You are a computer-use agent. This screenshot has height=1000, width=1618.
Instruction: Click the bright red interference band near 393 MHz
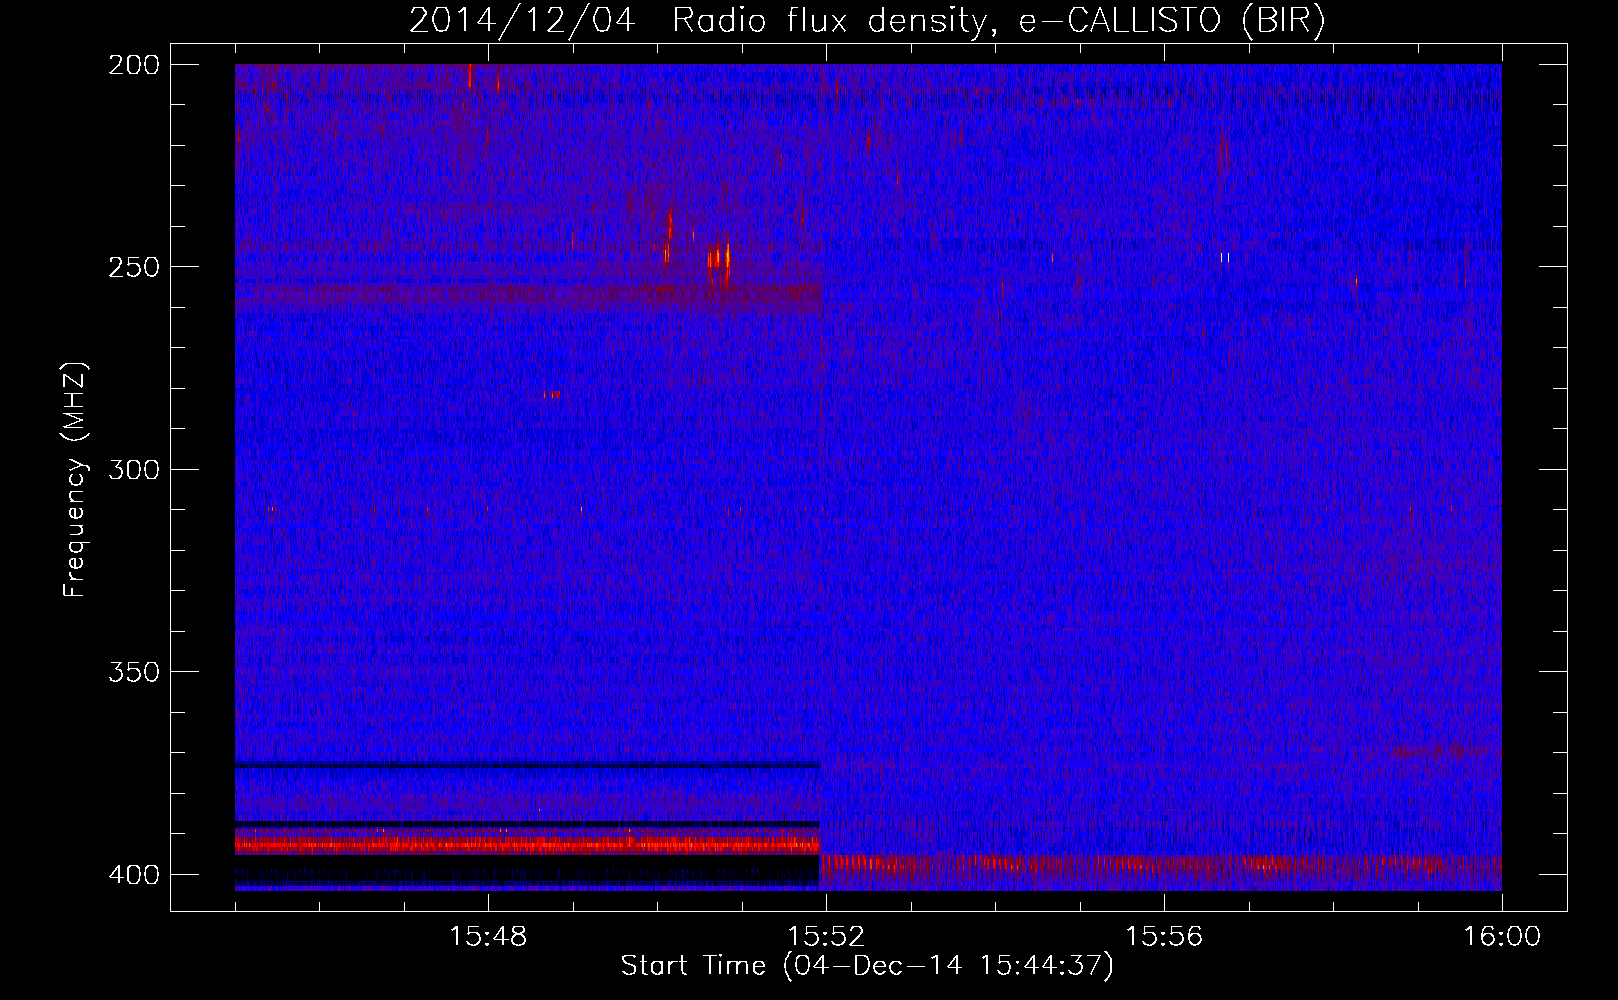click(x=527, y=845)
